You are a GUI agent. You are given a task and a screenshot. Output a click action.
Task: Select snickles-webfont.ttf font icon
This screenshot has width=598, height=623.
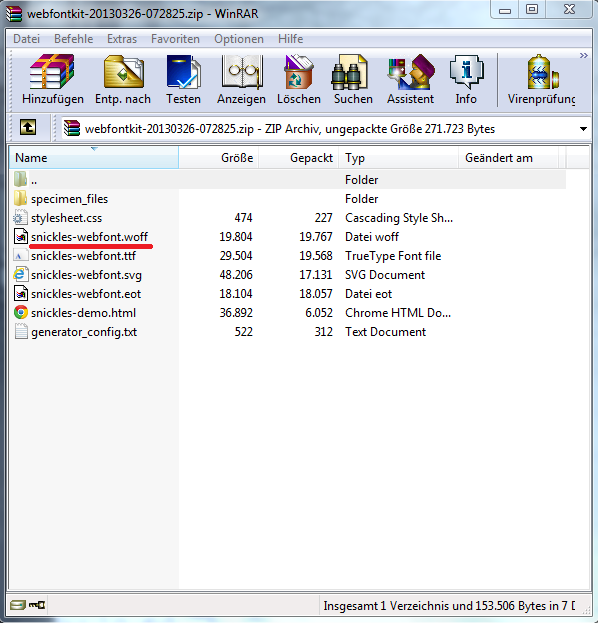pyautogui.click(x=21, y=255)
